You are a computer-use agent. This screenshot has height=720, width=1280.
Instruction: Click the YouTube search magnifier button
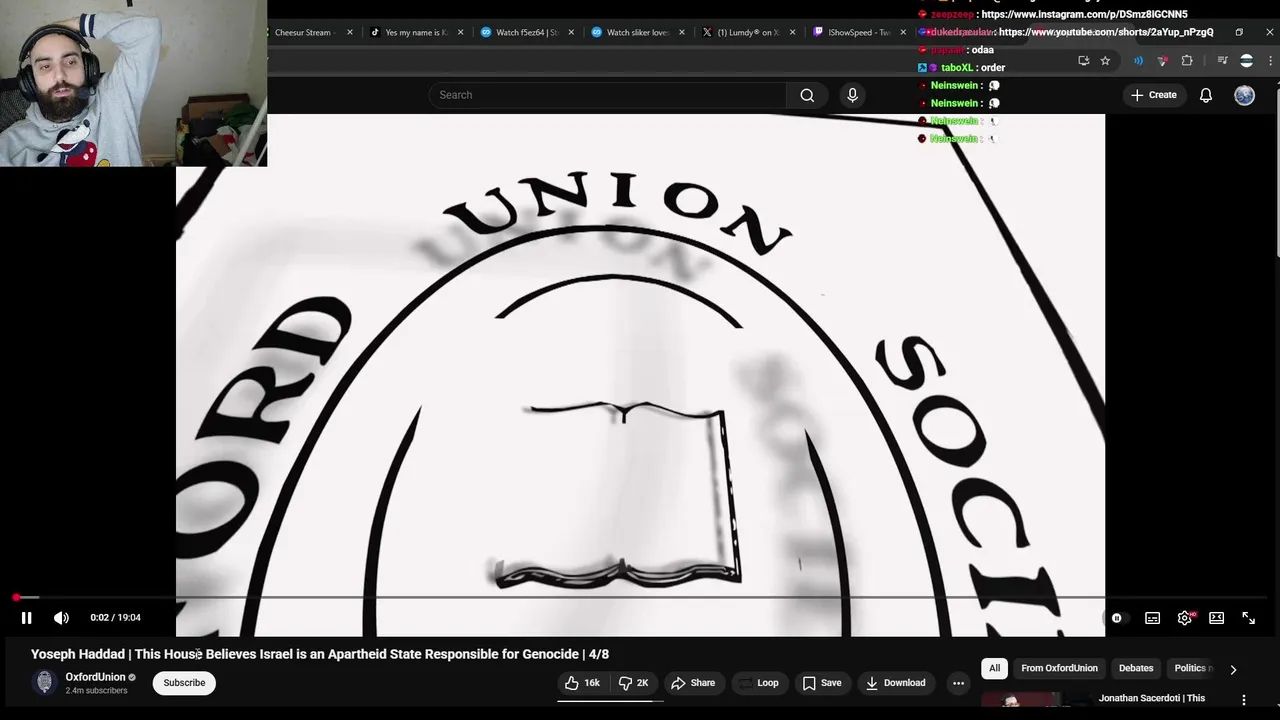807,95
